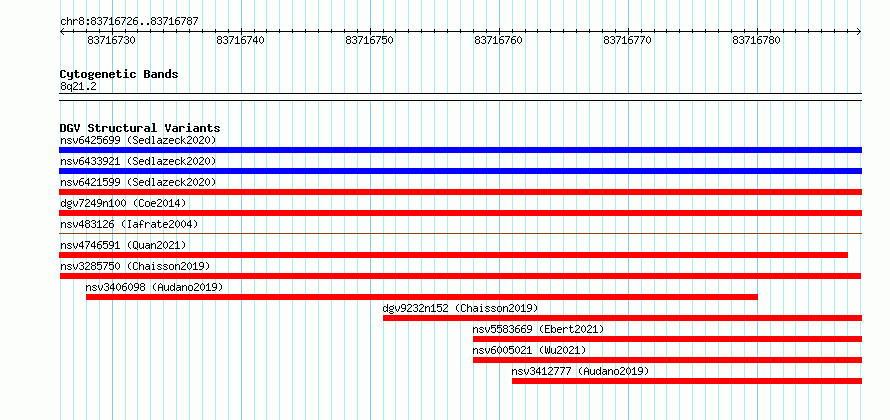Click ruler position 83716730

(112, 40)
